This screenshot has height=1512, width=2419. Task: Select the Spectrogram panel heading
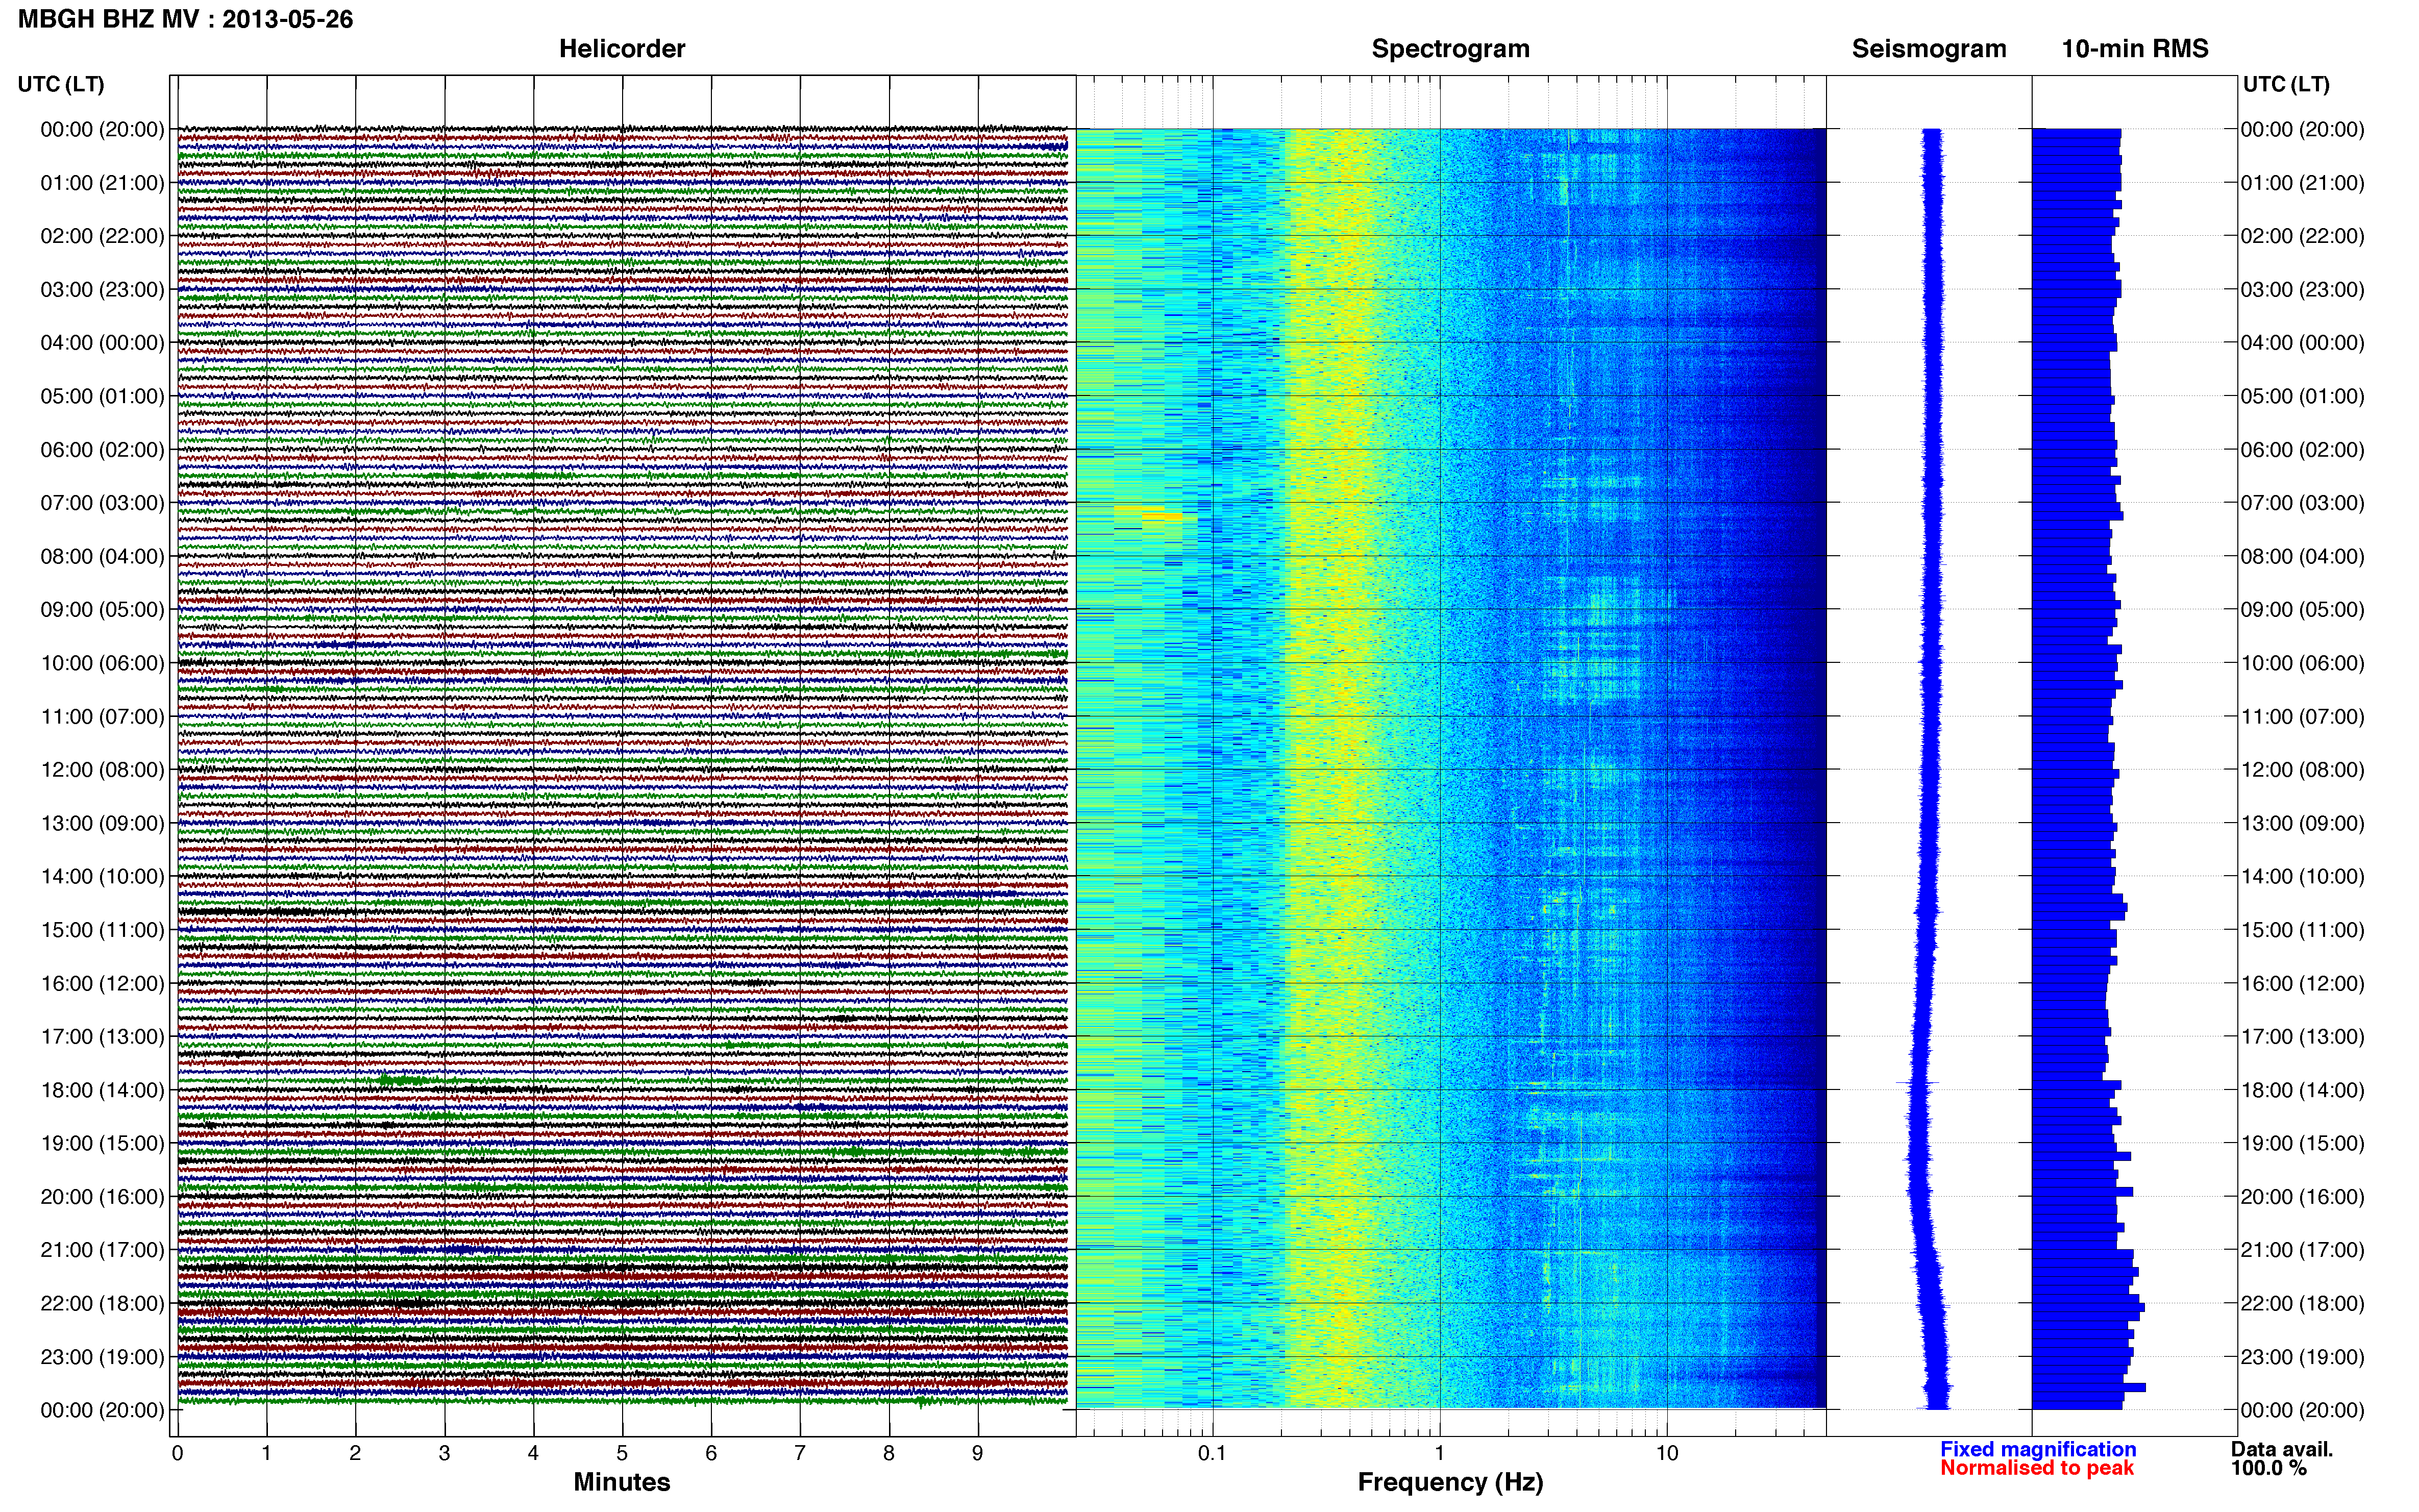coord(1450,49)
